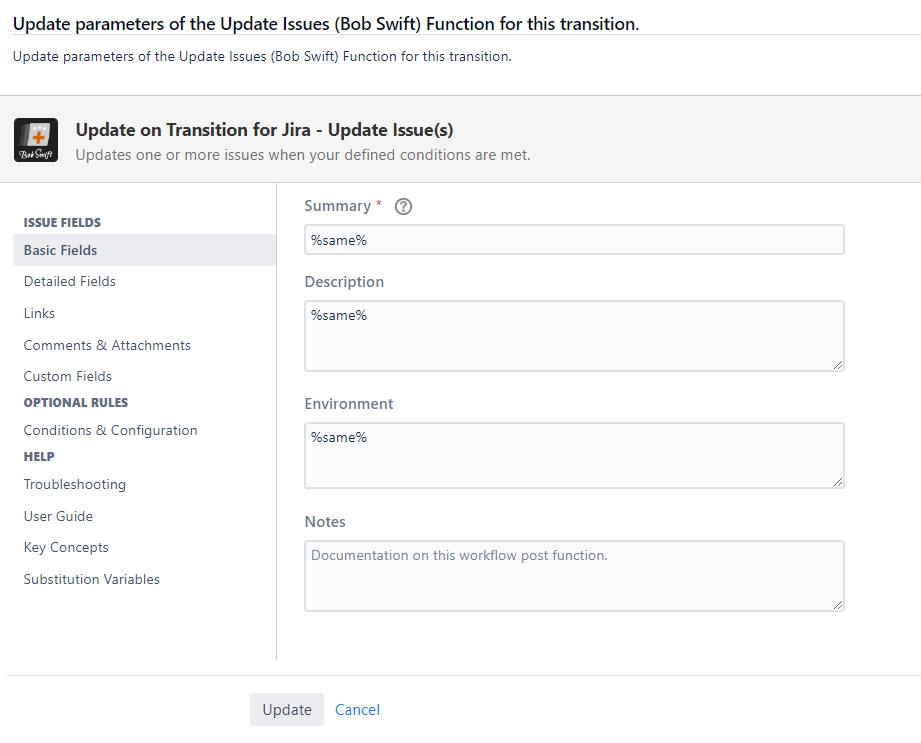Open Conditions & Configuration rules
Viewport: 921px width, 743px height.
click(x=110, y=431)
